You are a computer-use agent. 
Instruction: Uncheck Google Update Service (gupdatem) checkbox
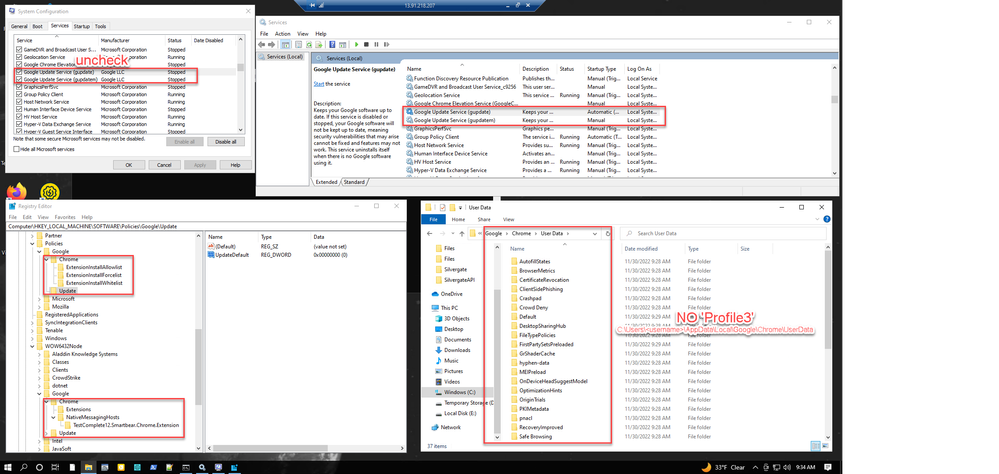point(19,80)
